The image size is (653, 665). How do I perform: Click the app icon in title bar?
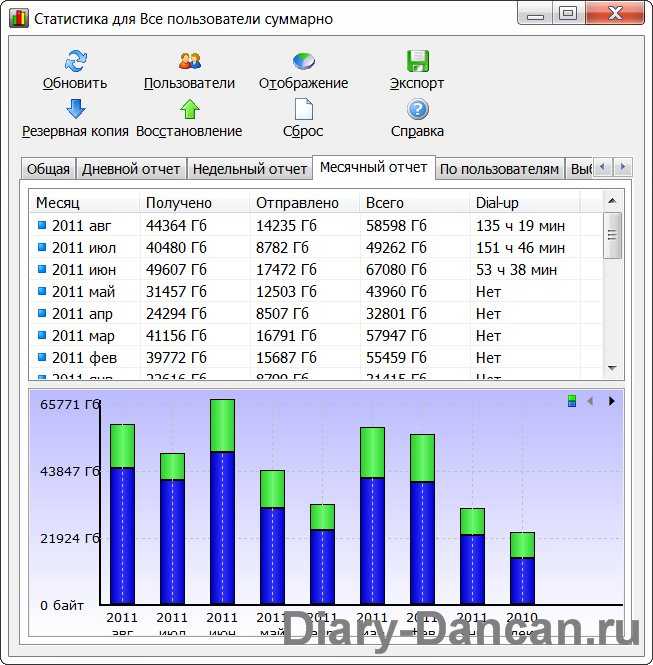pyautogui.click(x=19, y=19)
